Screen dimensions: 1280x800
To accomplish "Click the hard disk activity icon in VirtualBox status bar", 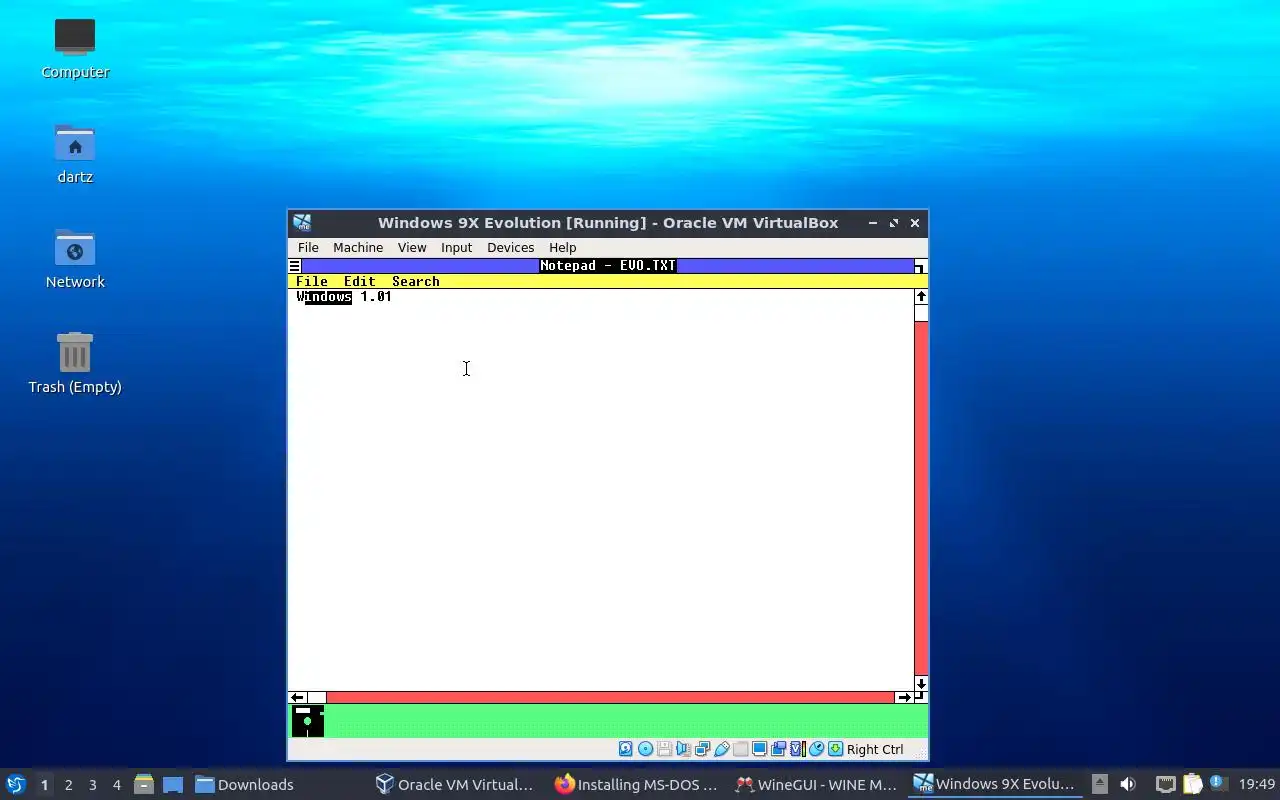I will point(626,749).
